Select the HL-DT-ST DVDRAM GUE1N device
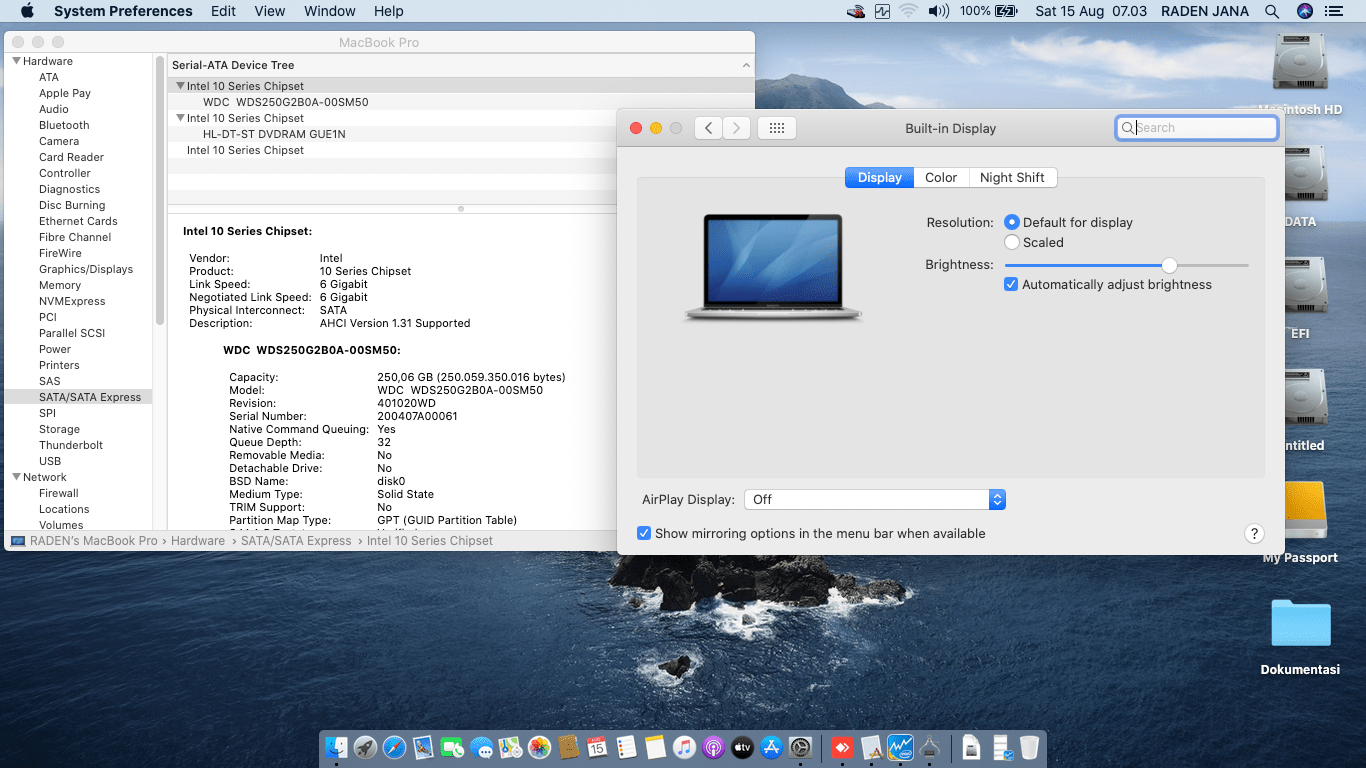Viewport: 1366px width, 768px height. click(274, 134)
